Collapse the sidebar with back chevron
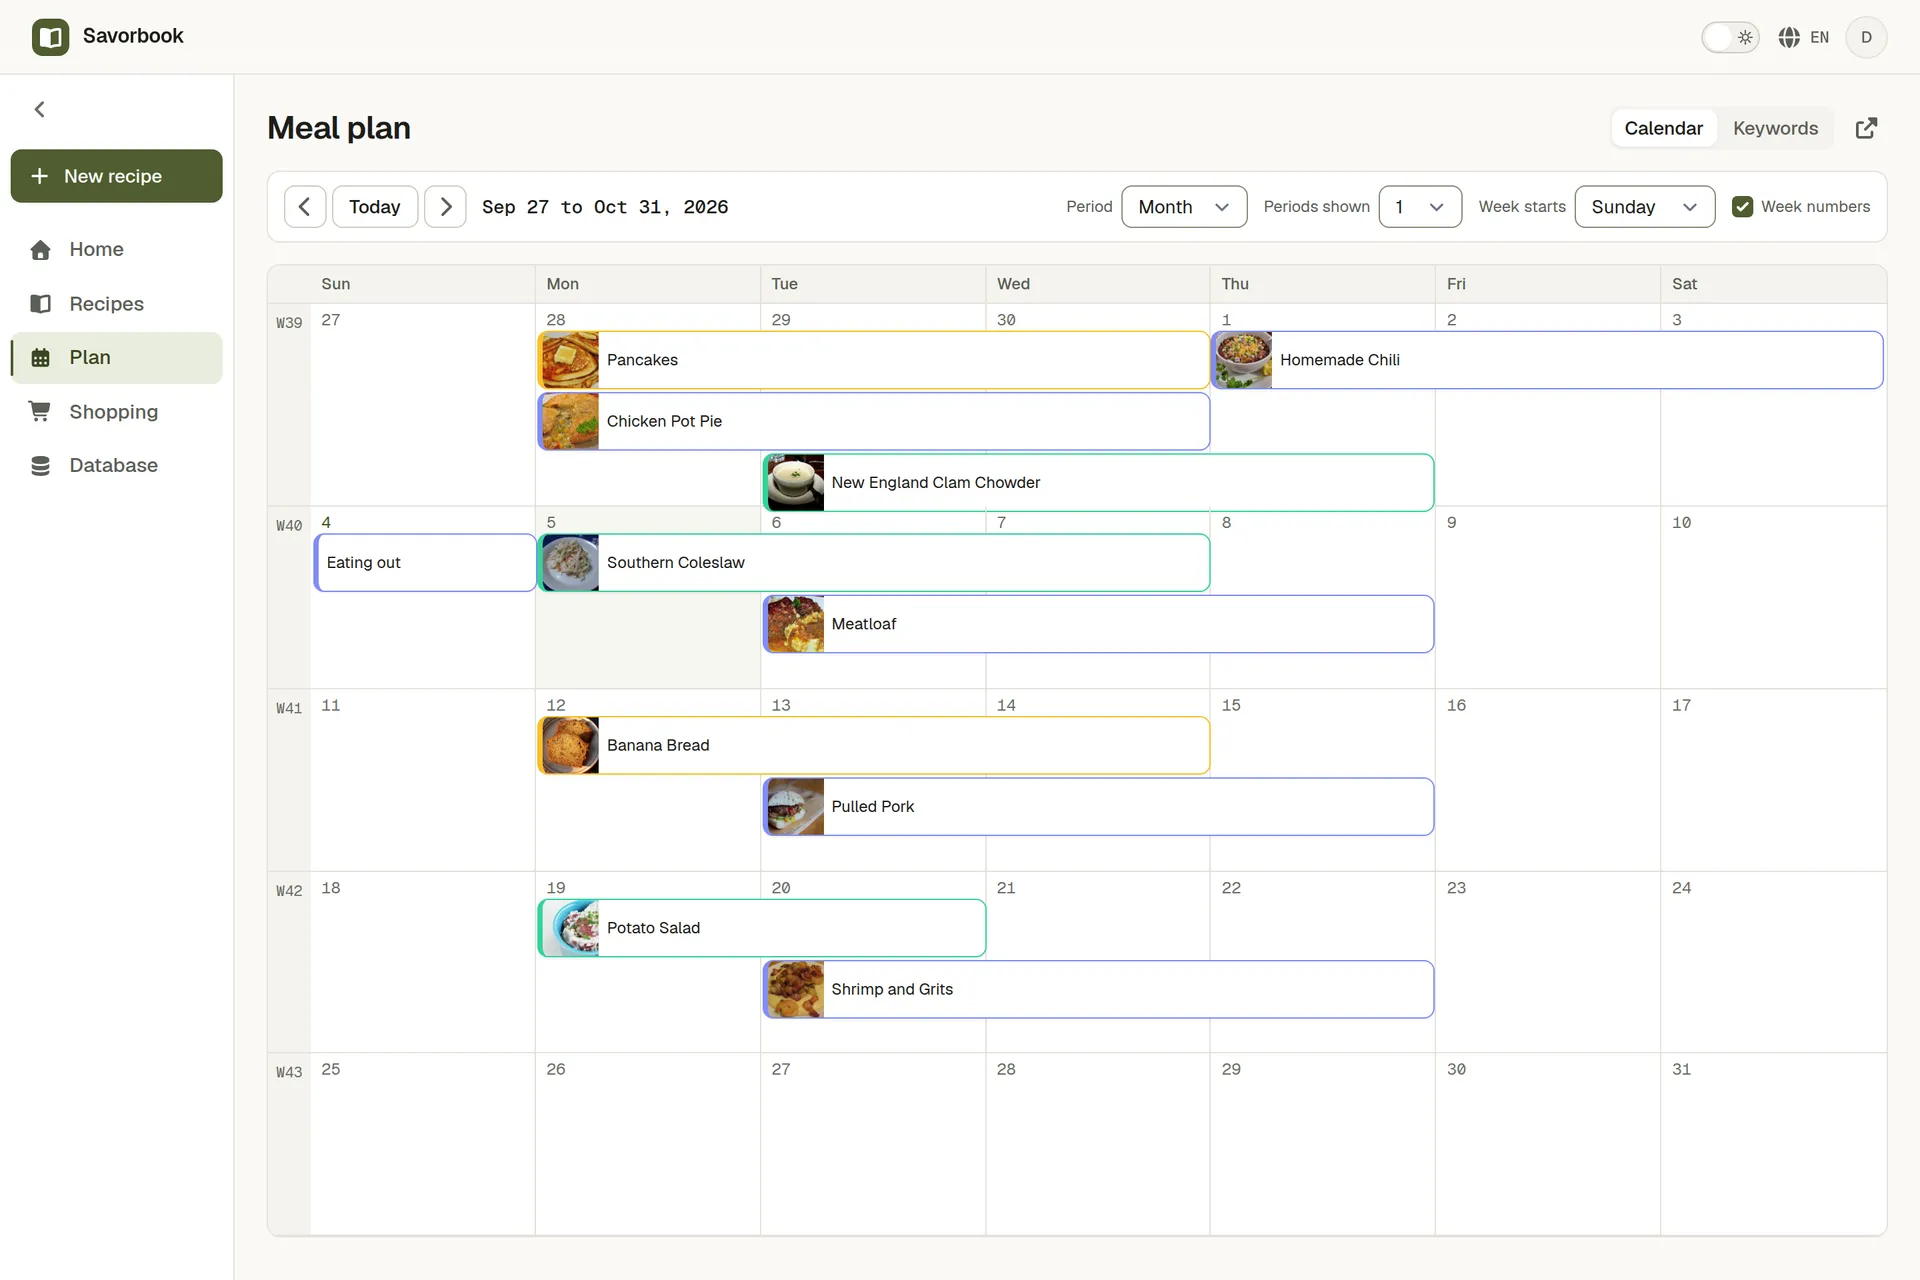 click(x=40, y=109)
